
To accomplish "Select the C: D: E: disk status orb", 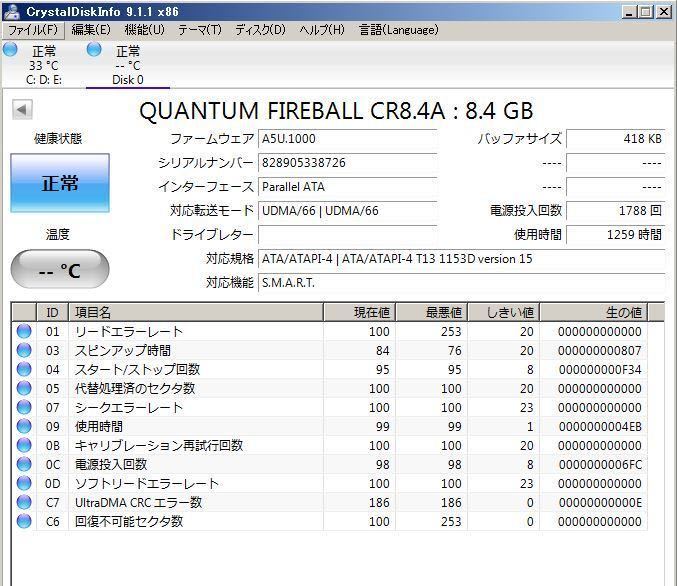I will pos(10,50).
